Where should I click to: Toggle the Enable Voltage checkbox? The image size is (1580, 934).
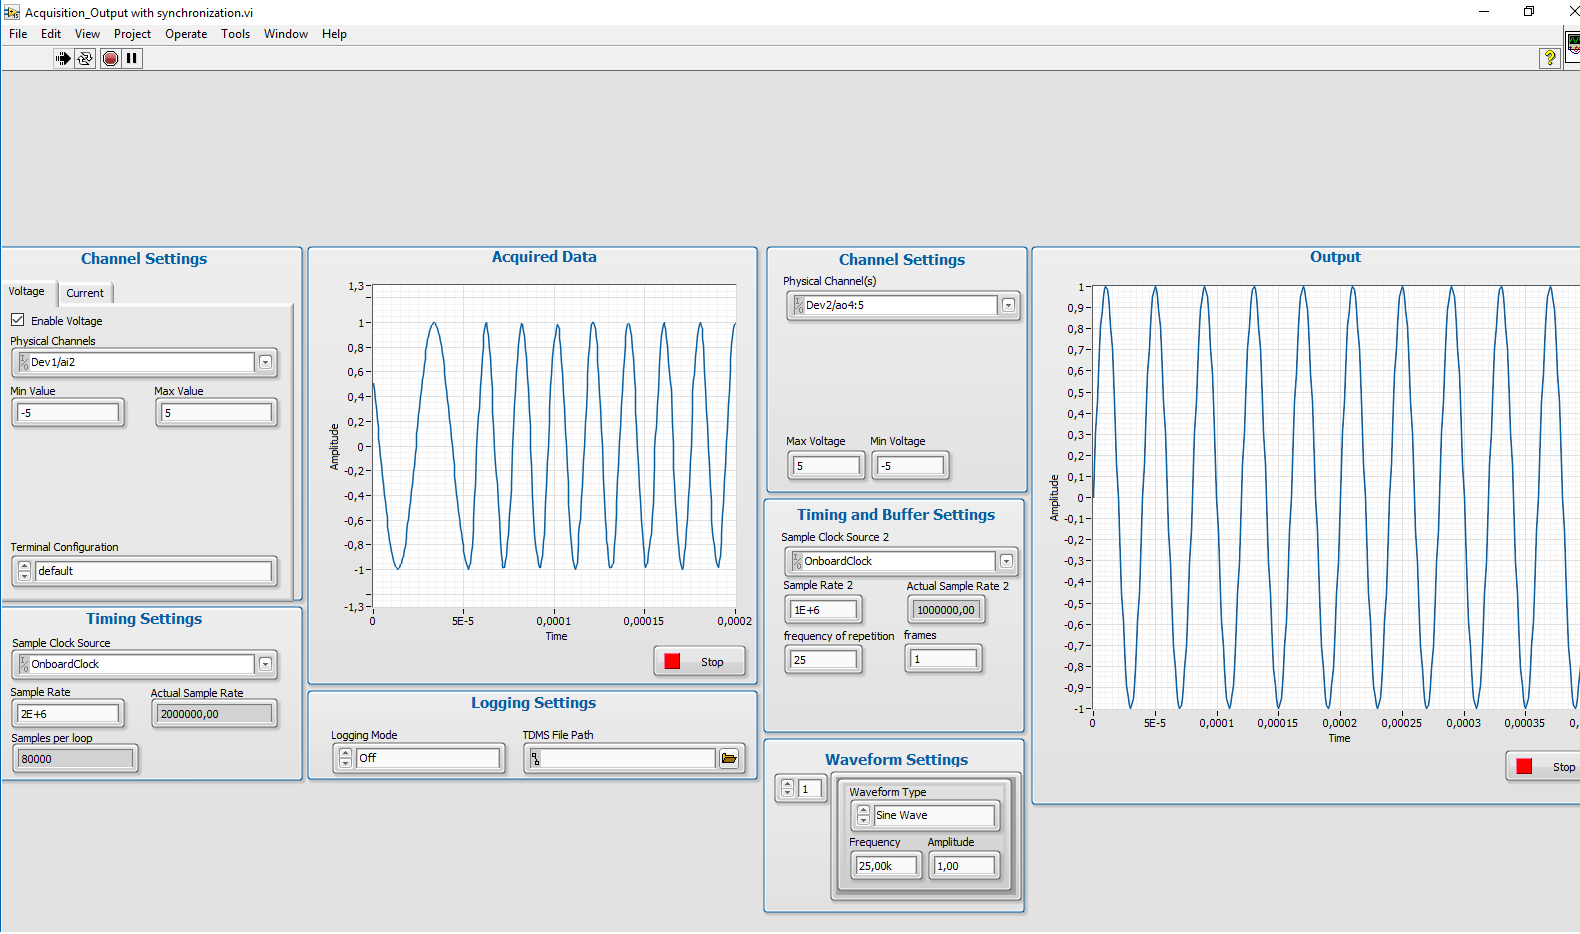[x=18, y=320]
